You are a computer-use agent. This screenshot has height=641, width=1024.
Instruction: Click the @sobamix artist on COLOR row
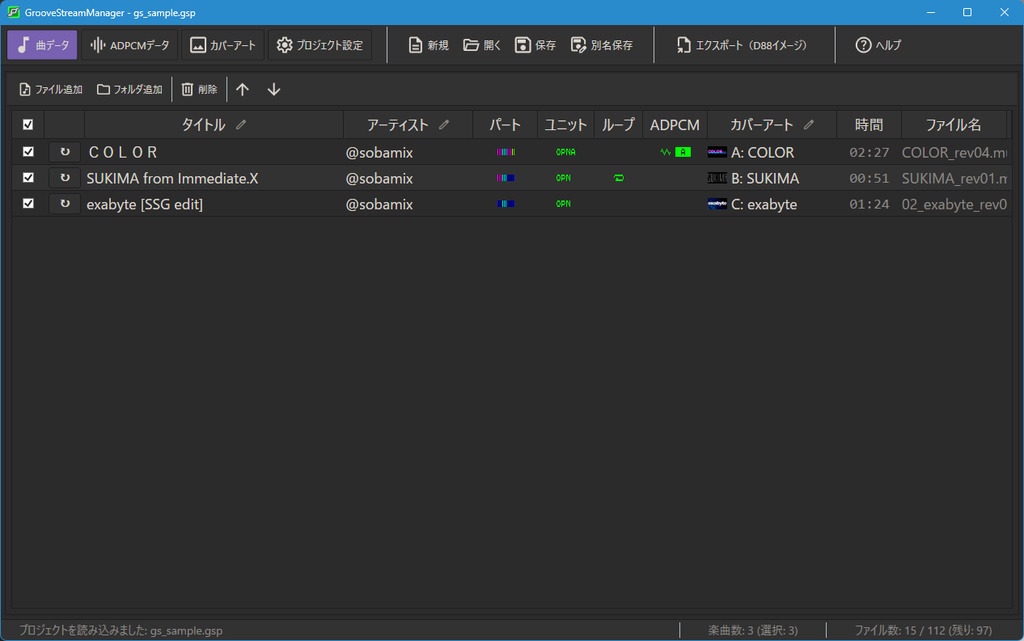(379, 152)
